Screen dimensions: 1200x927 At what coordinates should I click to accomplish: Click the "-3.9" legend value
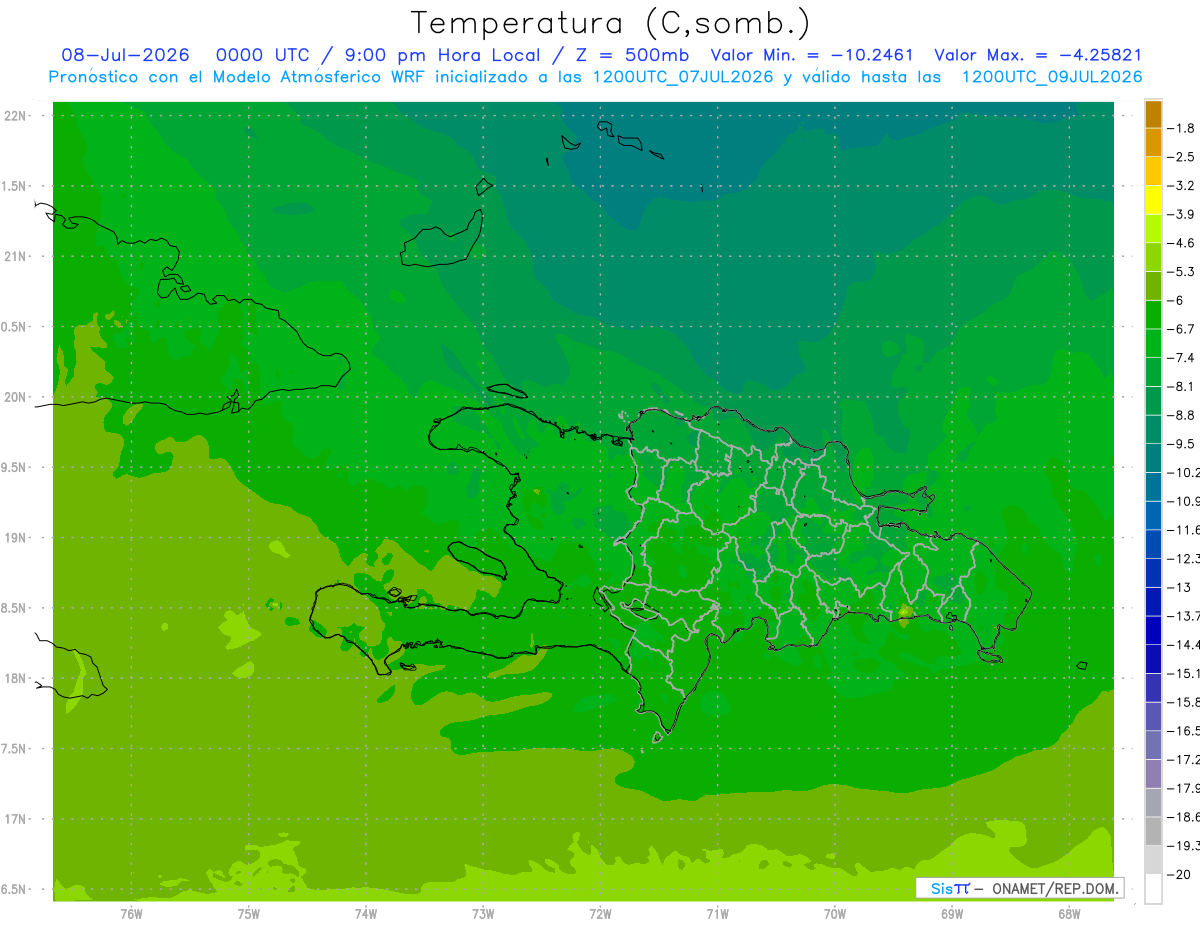point(1181,214)
